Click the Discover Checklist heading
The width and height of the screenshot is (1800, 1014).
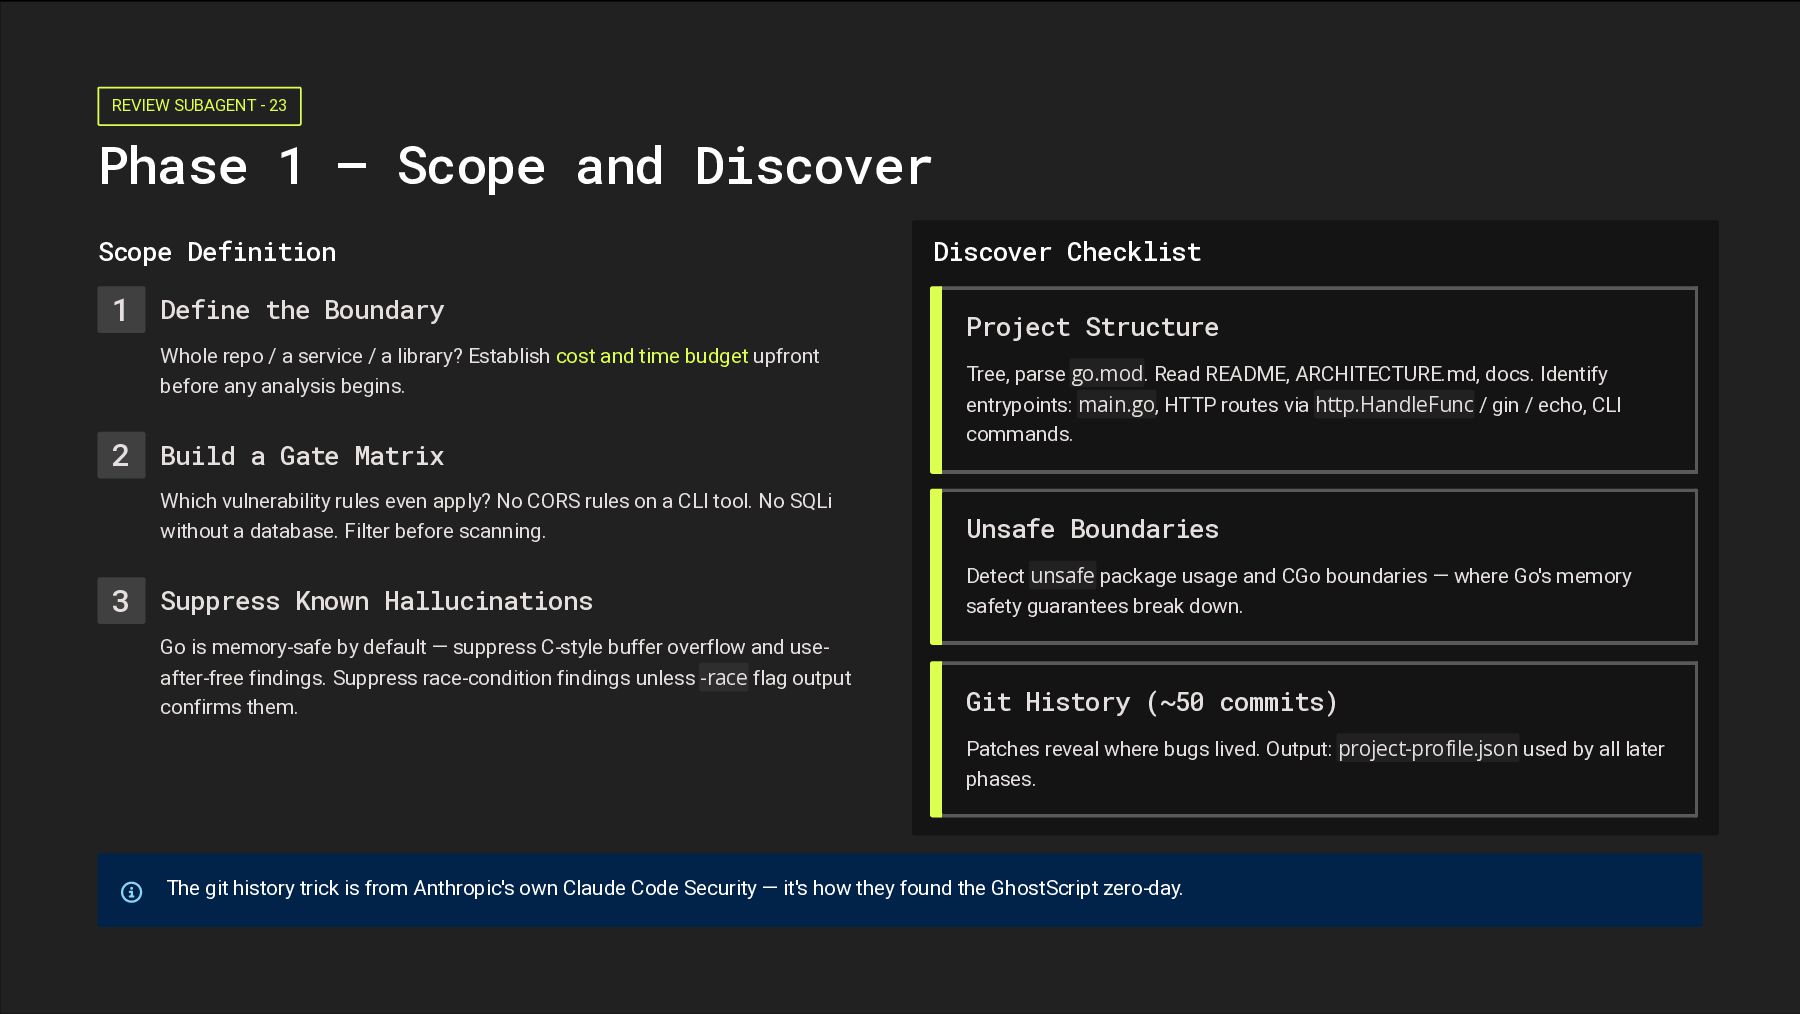coord(1066,252)
